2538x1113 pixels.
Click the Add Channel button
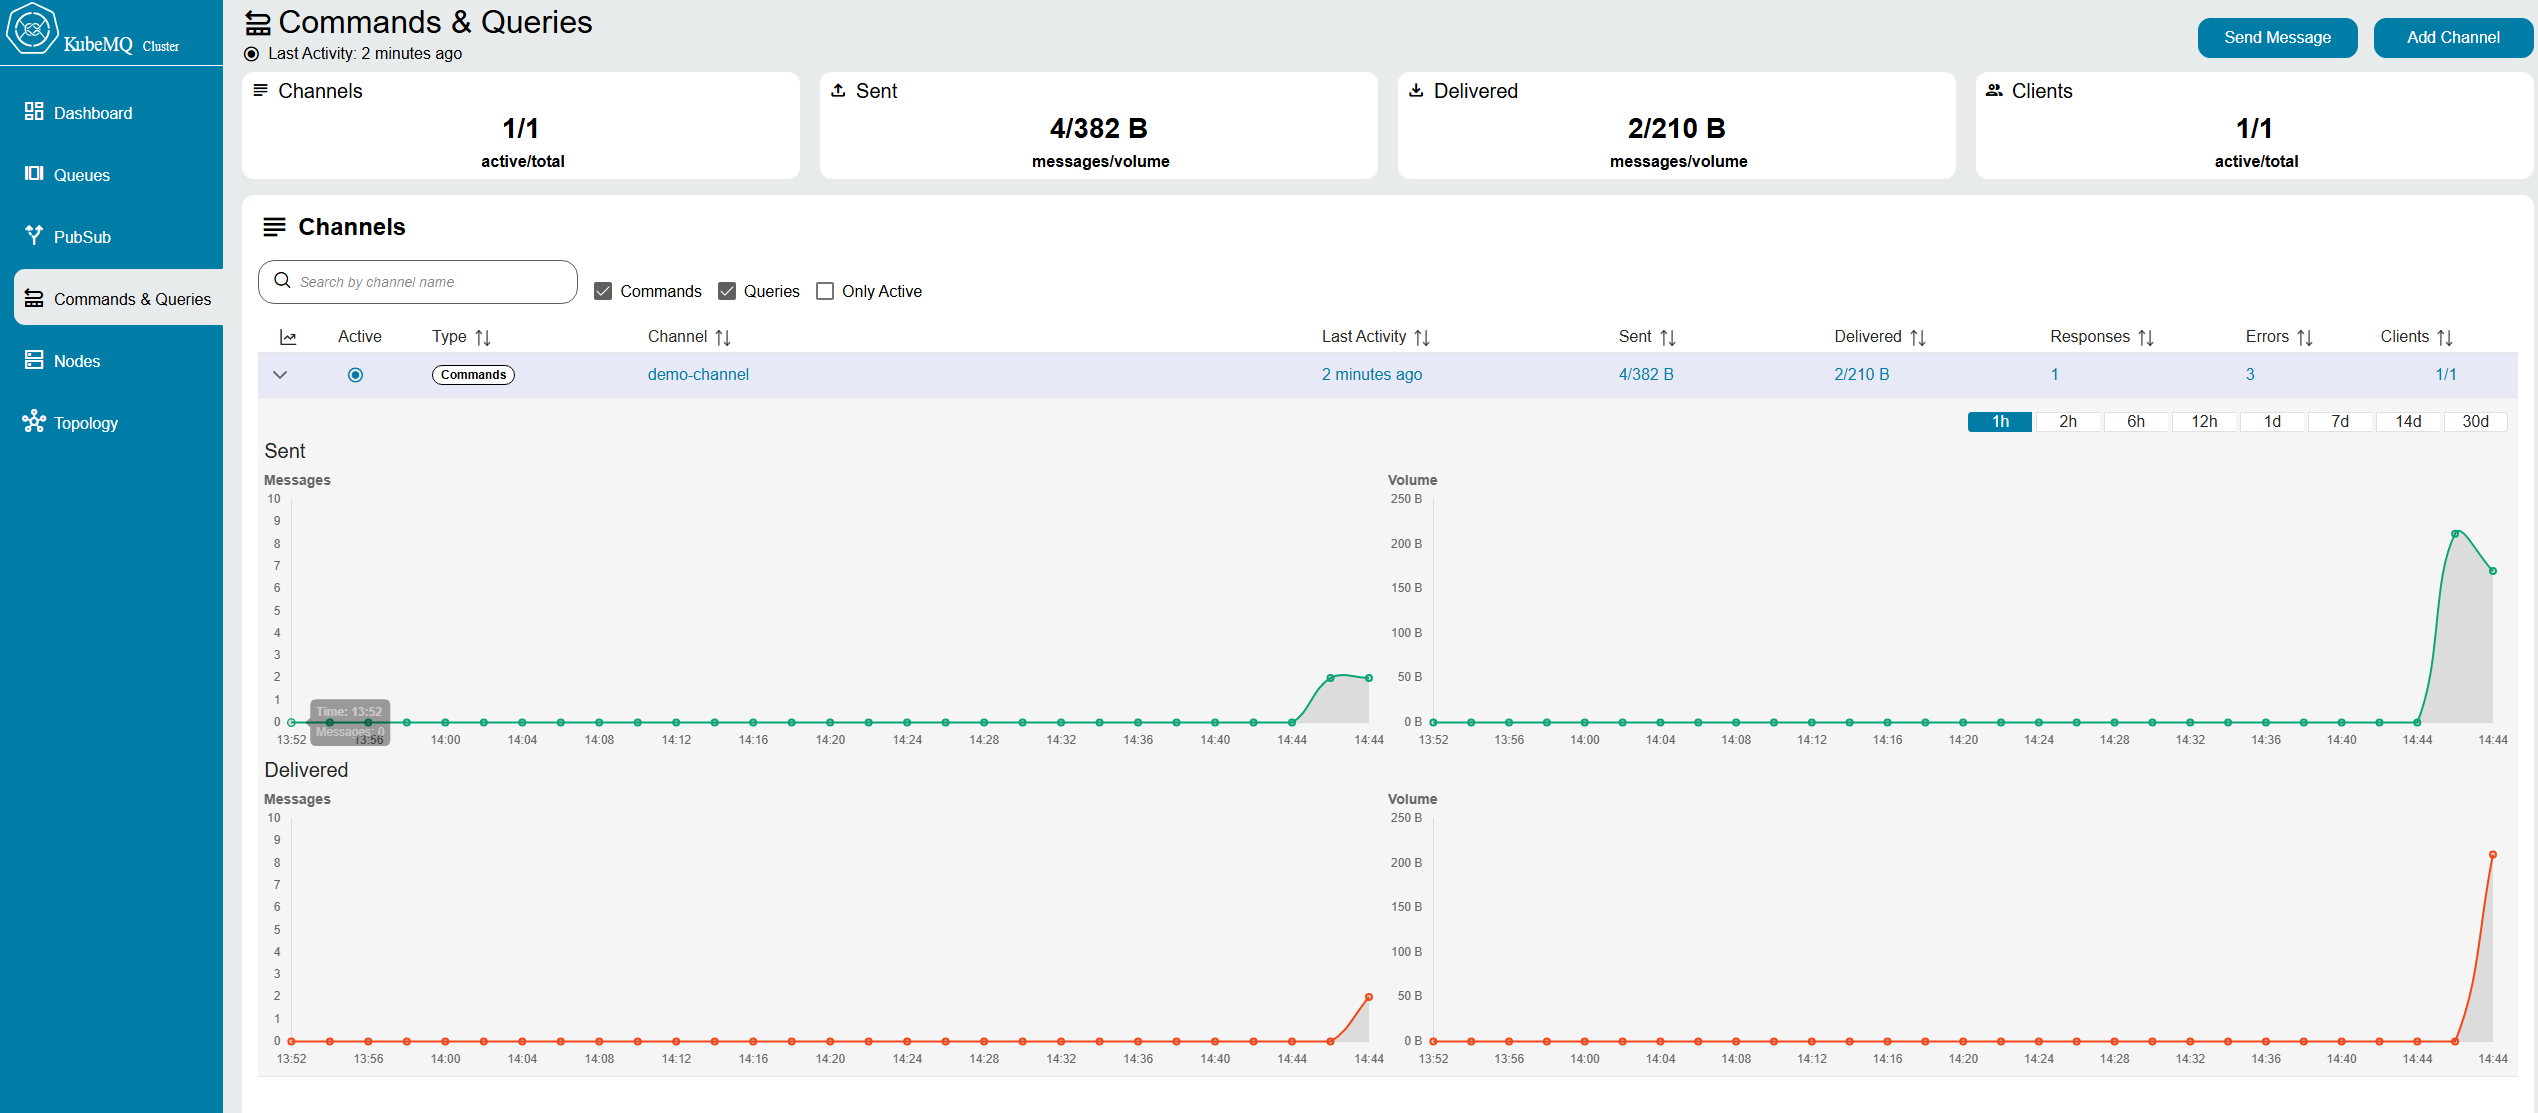2452,38
